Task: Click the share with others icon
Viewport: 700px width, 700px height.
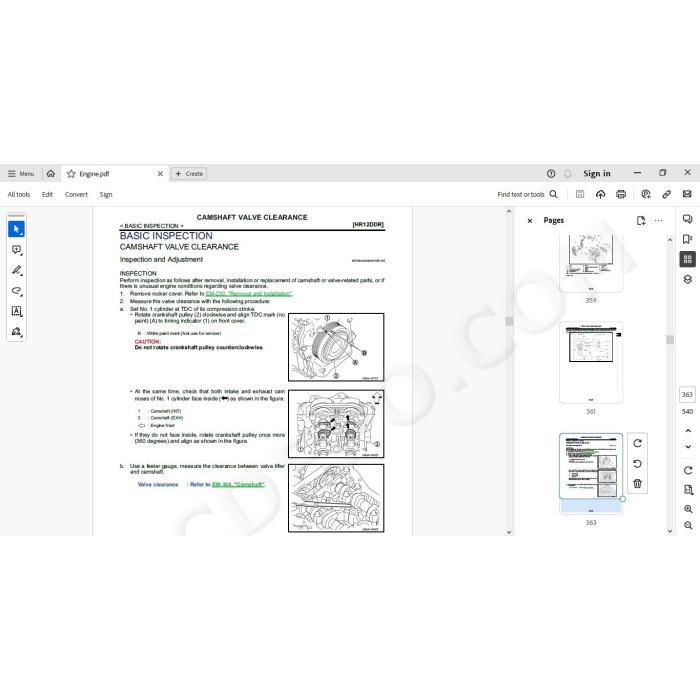Action: [646, 194]
